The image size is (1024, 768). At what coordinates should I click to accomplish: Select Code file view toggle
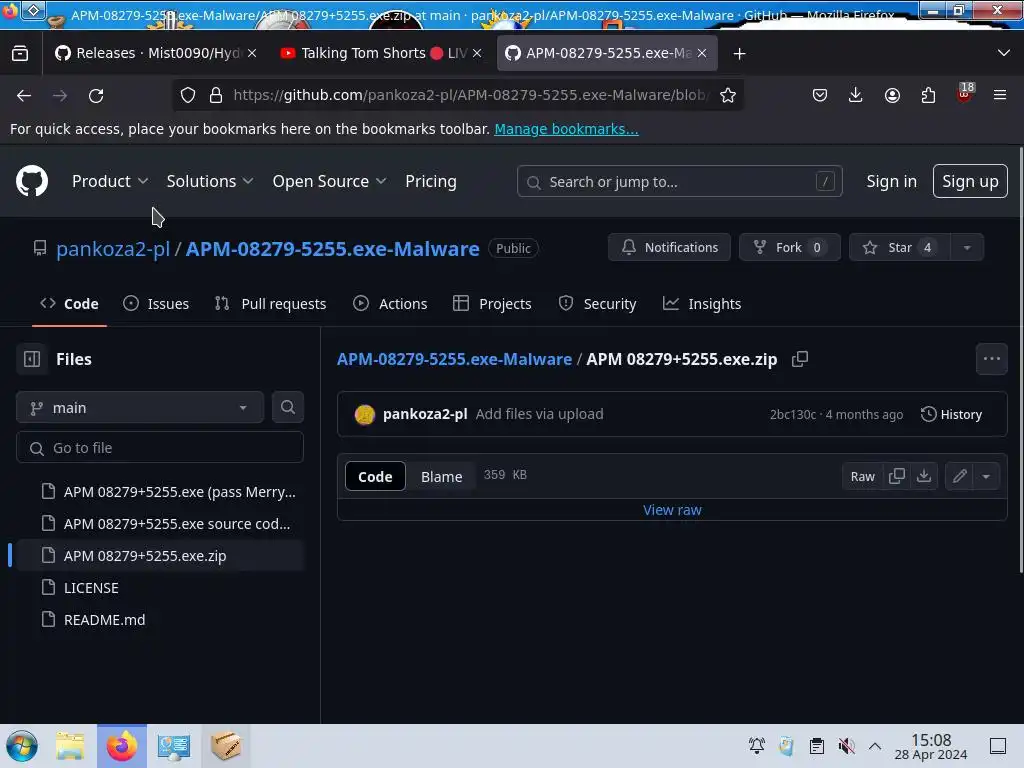coord(375,476)
